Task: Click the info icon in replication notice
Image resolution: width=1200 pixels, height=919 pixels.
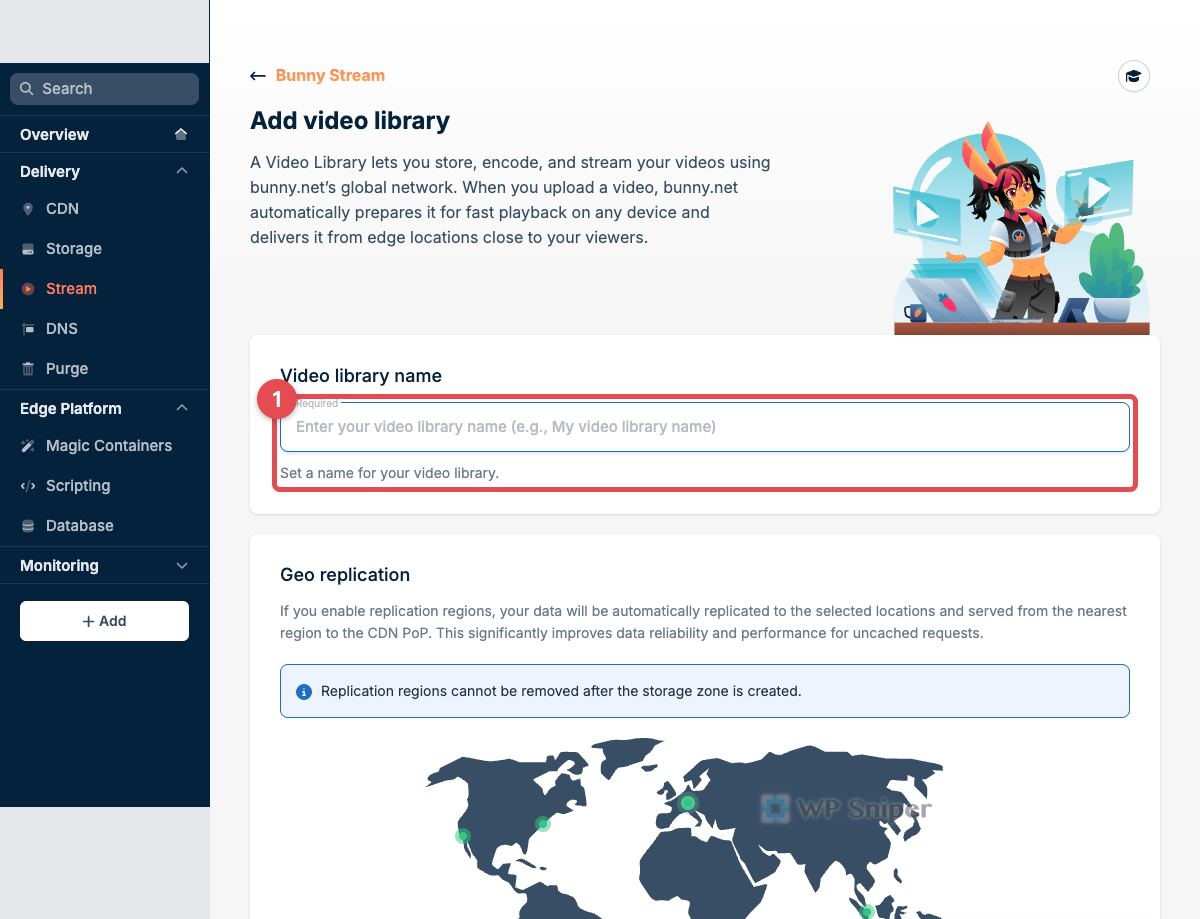Action: point(304,691)
